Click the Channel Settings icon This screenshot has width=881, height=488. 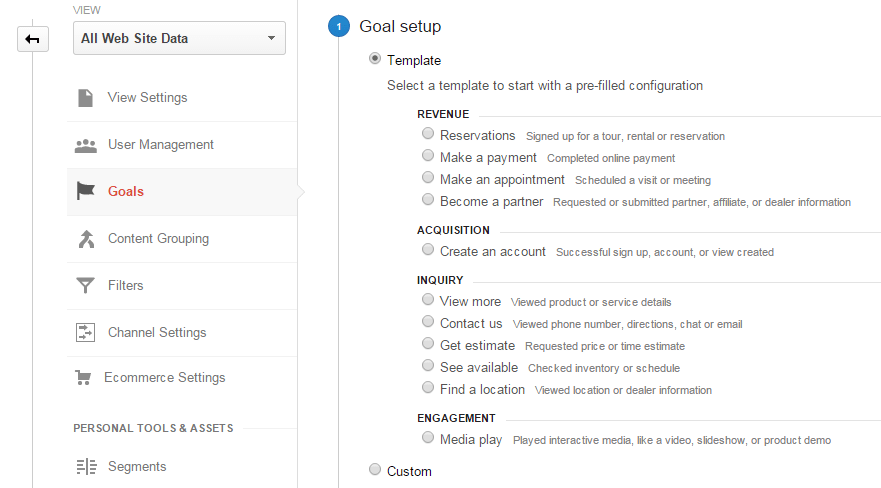[85, 332]
